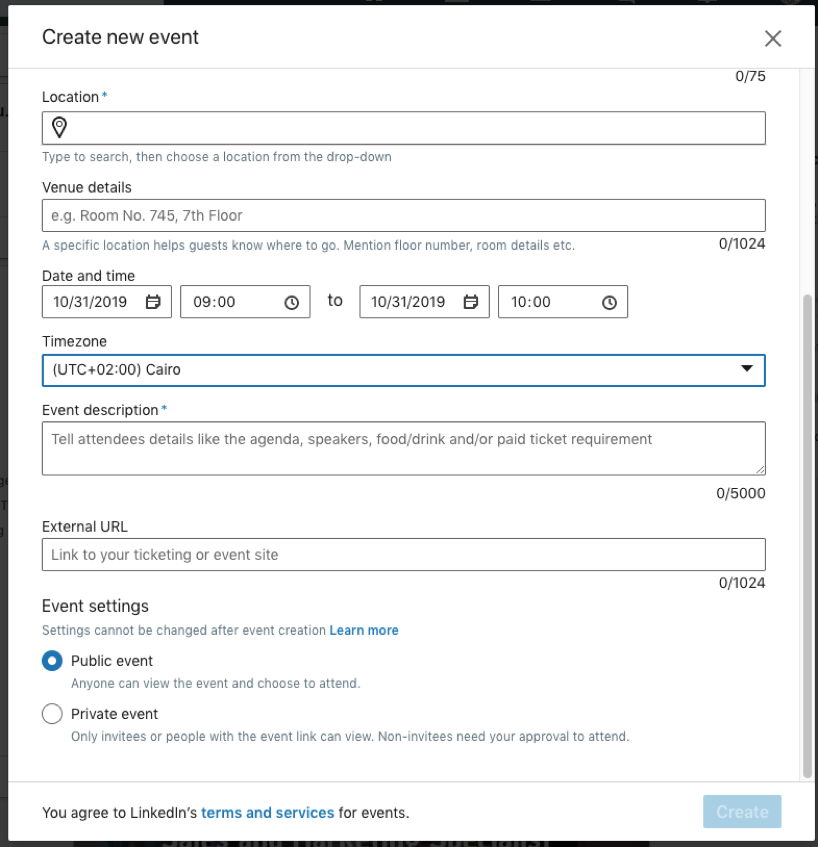Close the Create new event dialog
Image resolution: width=818 pixels, height=847 pixels.
[x=772, y=39]
